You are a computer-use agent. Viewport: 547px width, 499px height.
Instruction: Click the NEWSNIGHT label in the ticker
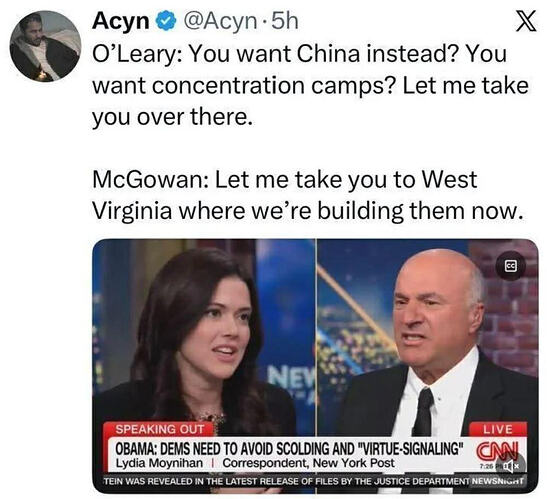click(497, 482)
